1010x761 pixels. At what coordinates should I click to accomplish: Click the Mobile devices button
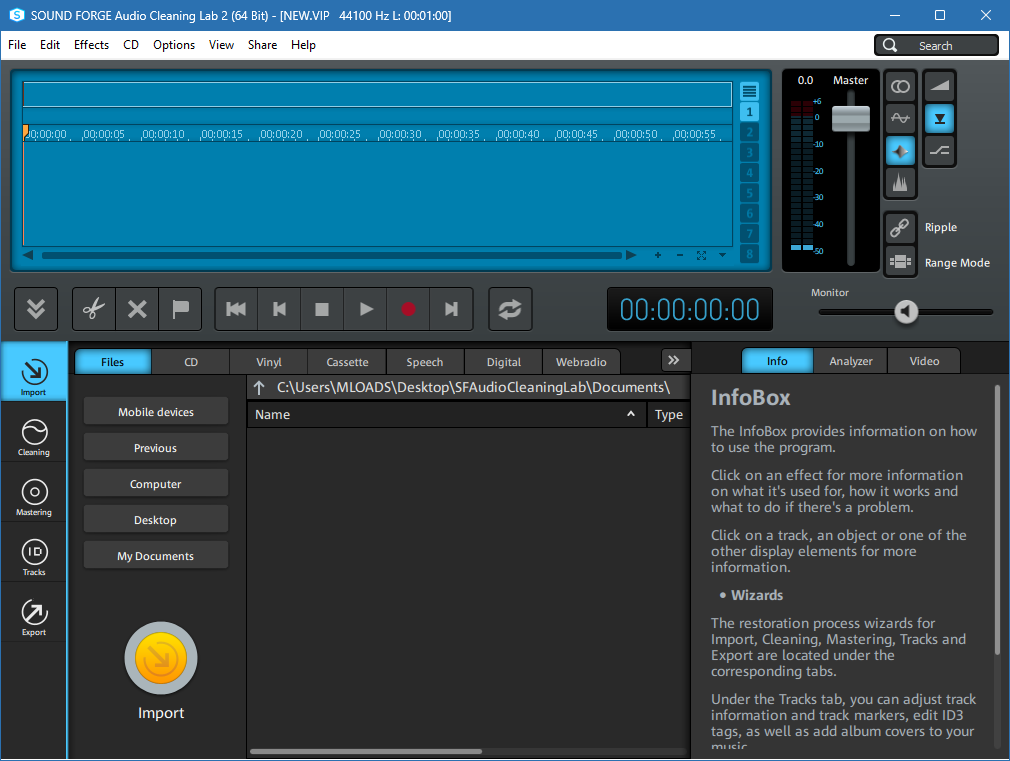156,412
